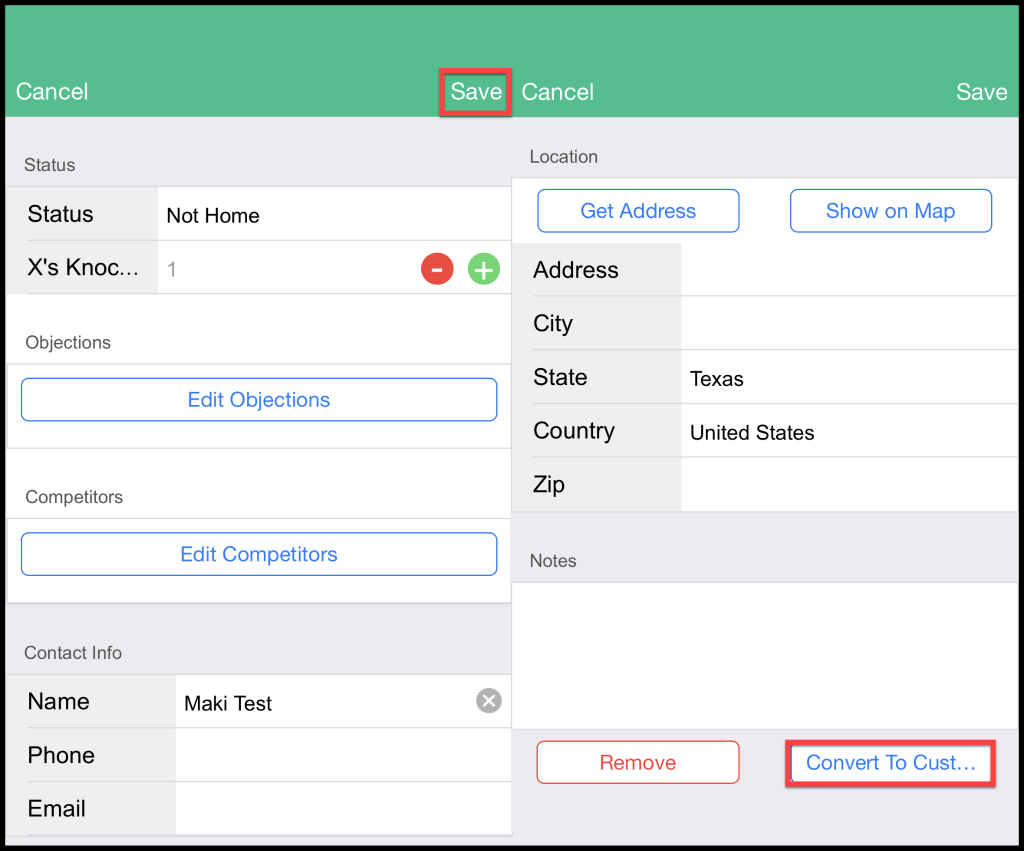This screenshot has width=1024, height=851.
Task: Click the Convert To Customer button
Action: [890, 763]
